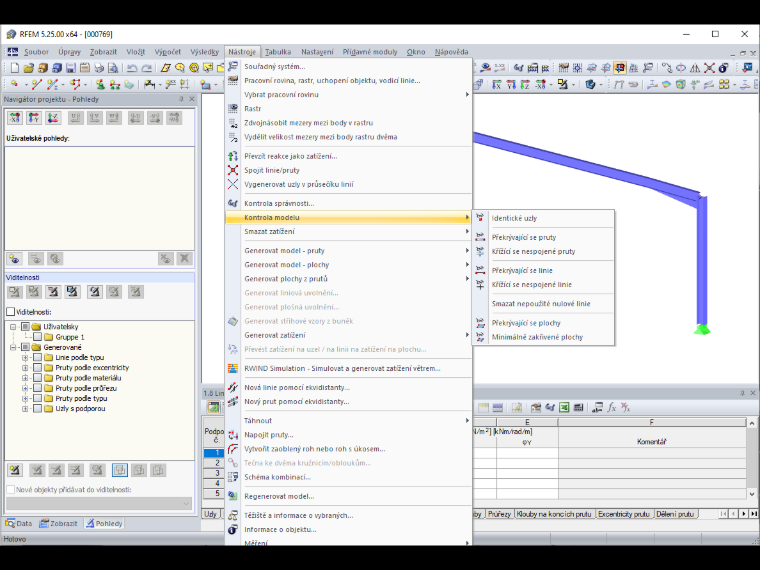Toggle the Generované checkbox
Screen dimensions: 760x570
pyautogui.click(x=25, y=347)
